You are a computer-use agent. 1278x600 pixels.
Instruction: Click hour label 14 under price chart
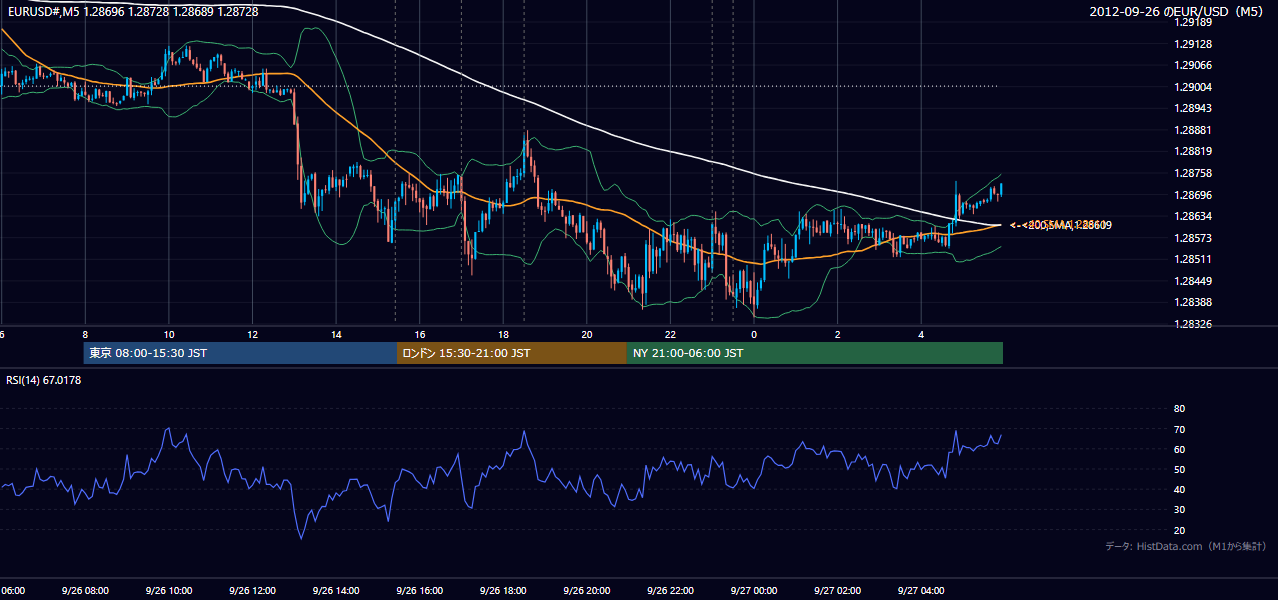point(336,334)
